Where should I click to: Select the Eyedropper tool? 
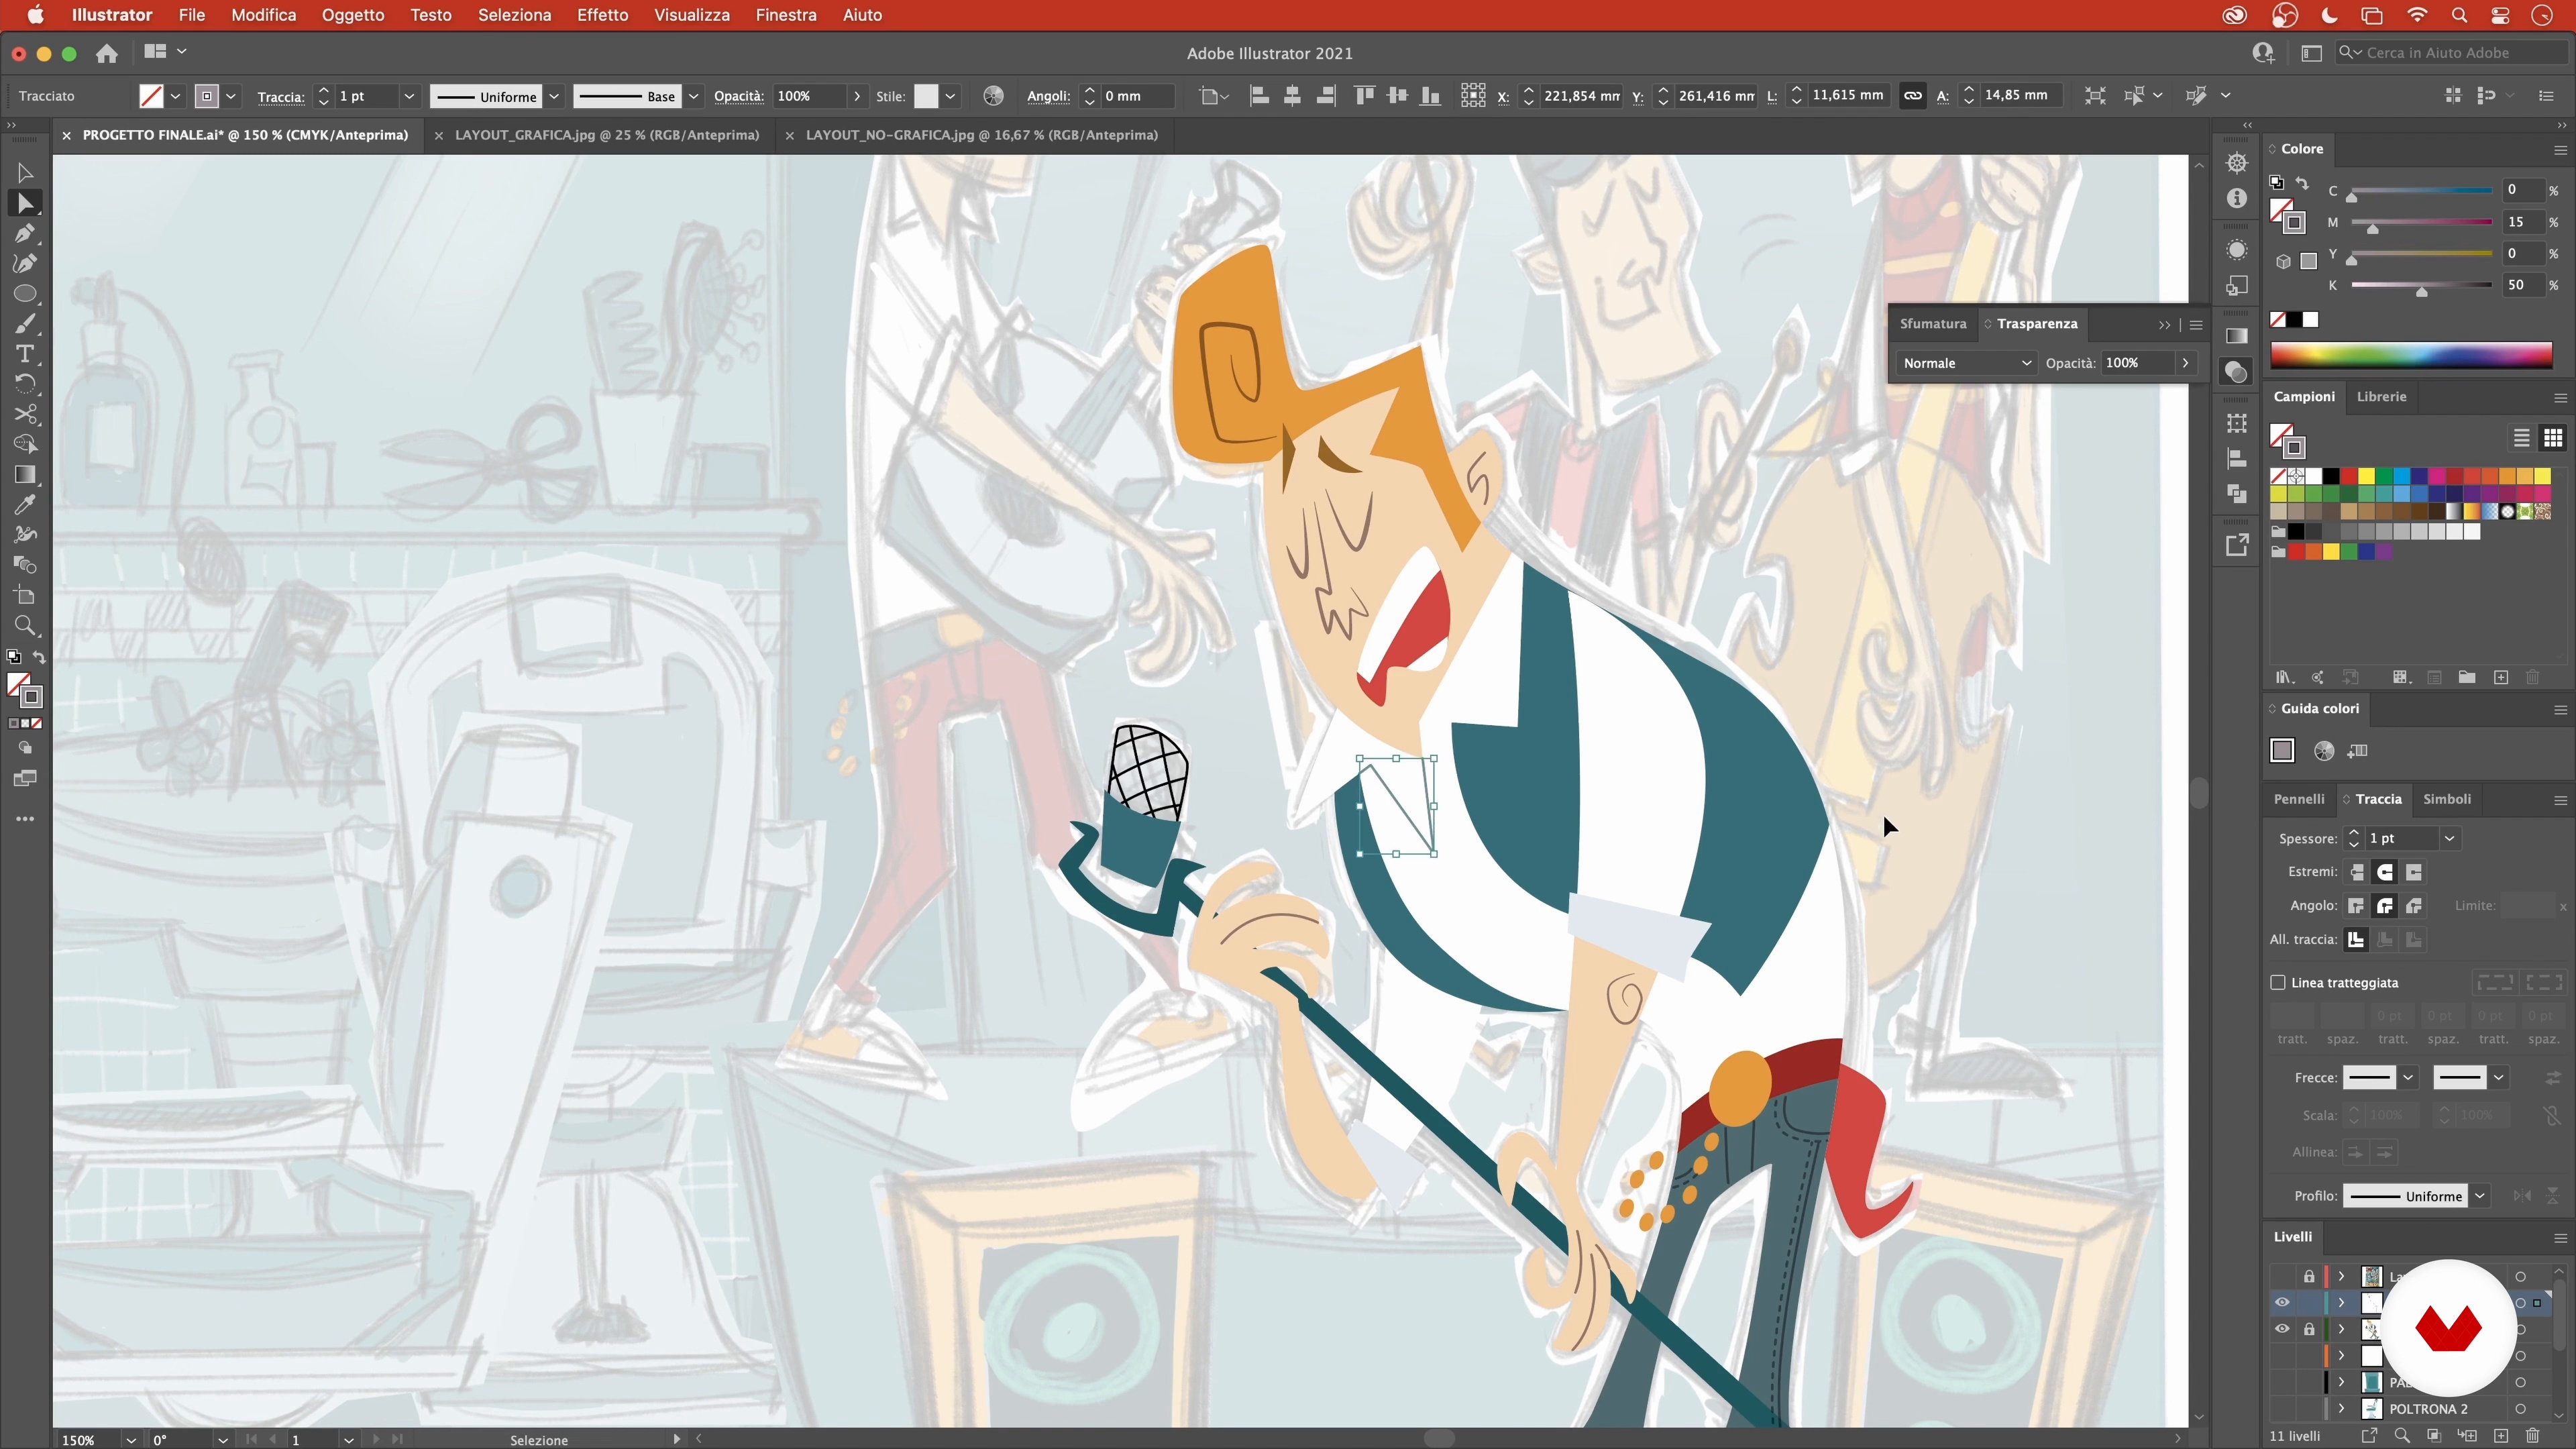pos(25,504)
